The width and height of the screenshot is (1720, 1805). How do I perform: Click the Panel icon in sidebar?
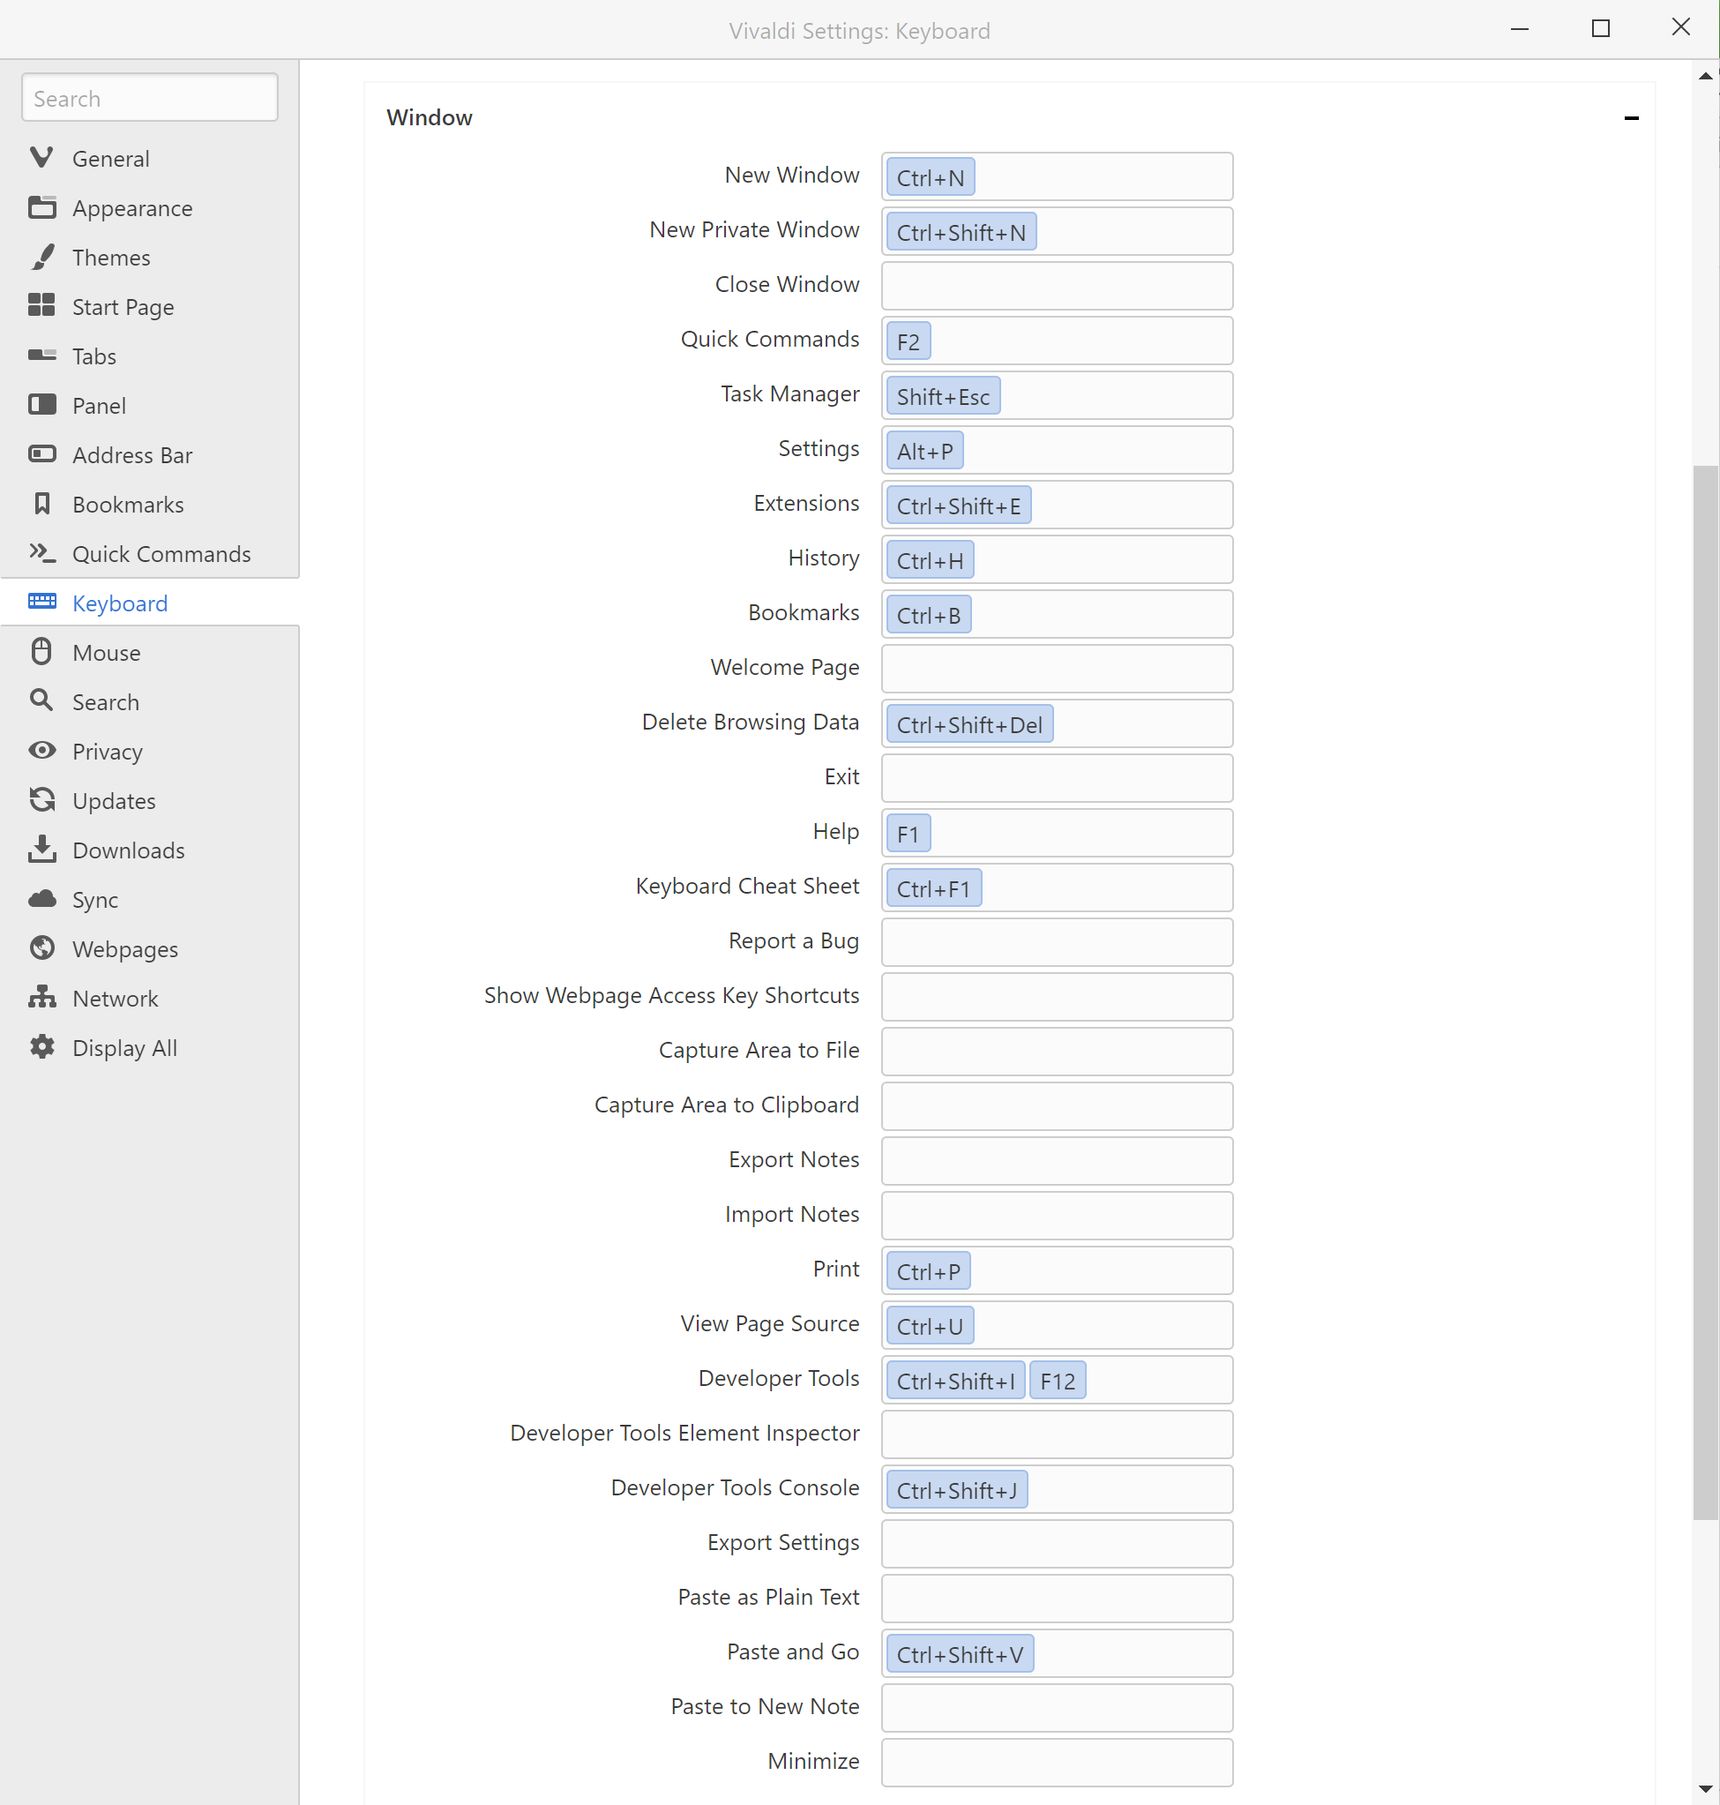42,405
